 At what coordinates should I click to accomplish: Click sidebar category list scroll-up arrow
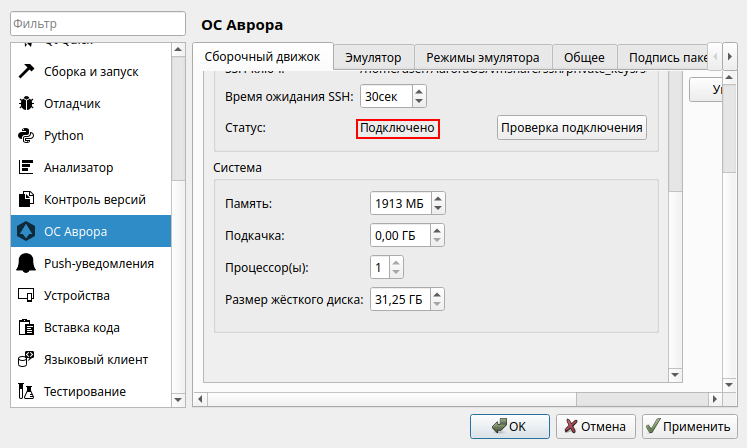click(x=178, y=50)
